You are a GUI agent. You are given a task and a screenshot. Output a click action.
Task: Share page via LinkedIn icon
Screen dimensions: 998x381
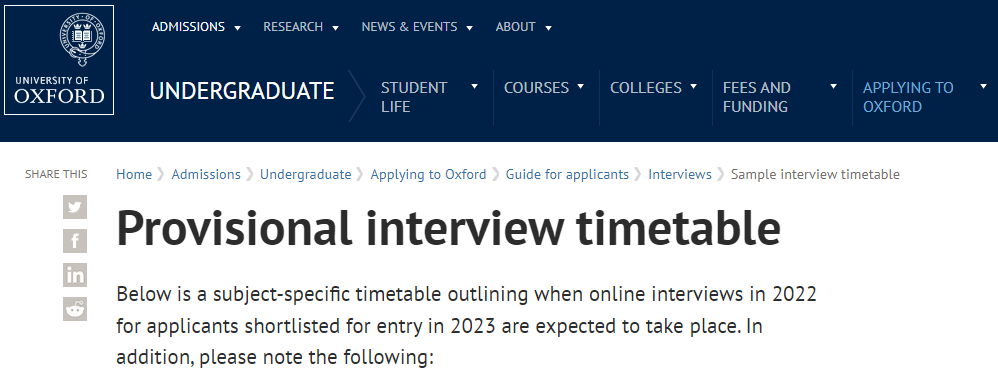pyautogui.click(x=75, y=275)
